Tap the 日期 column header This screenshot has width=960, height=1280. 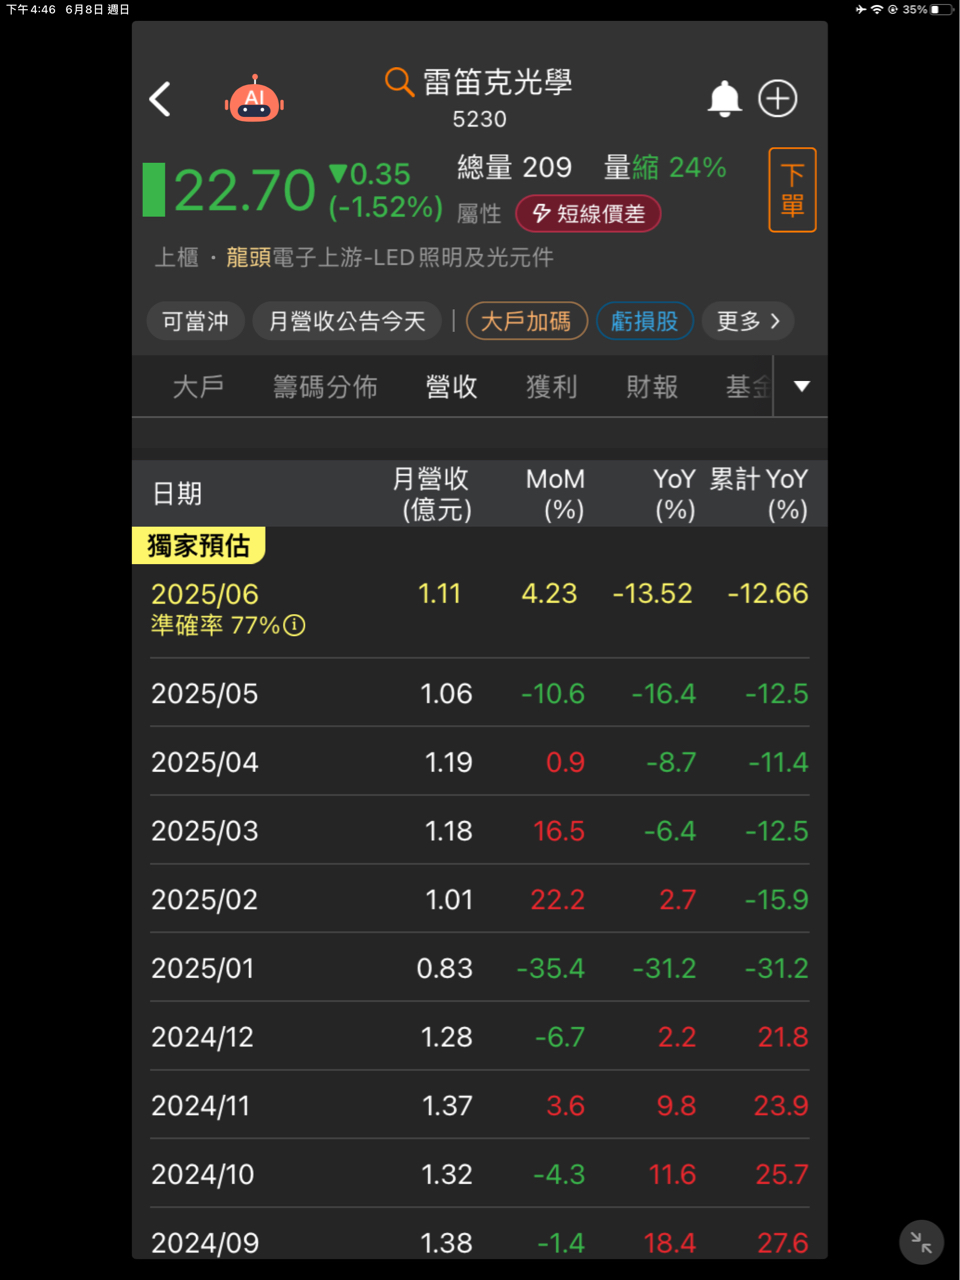tap(177, 494)
